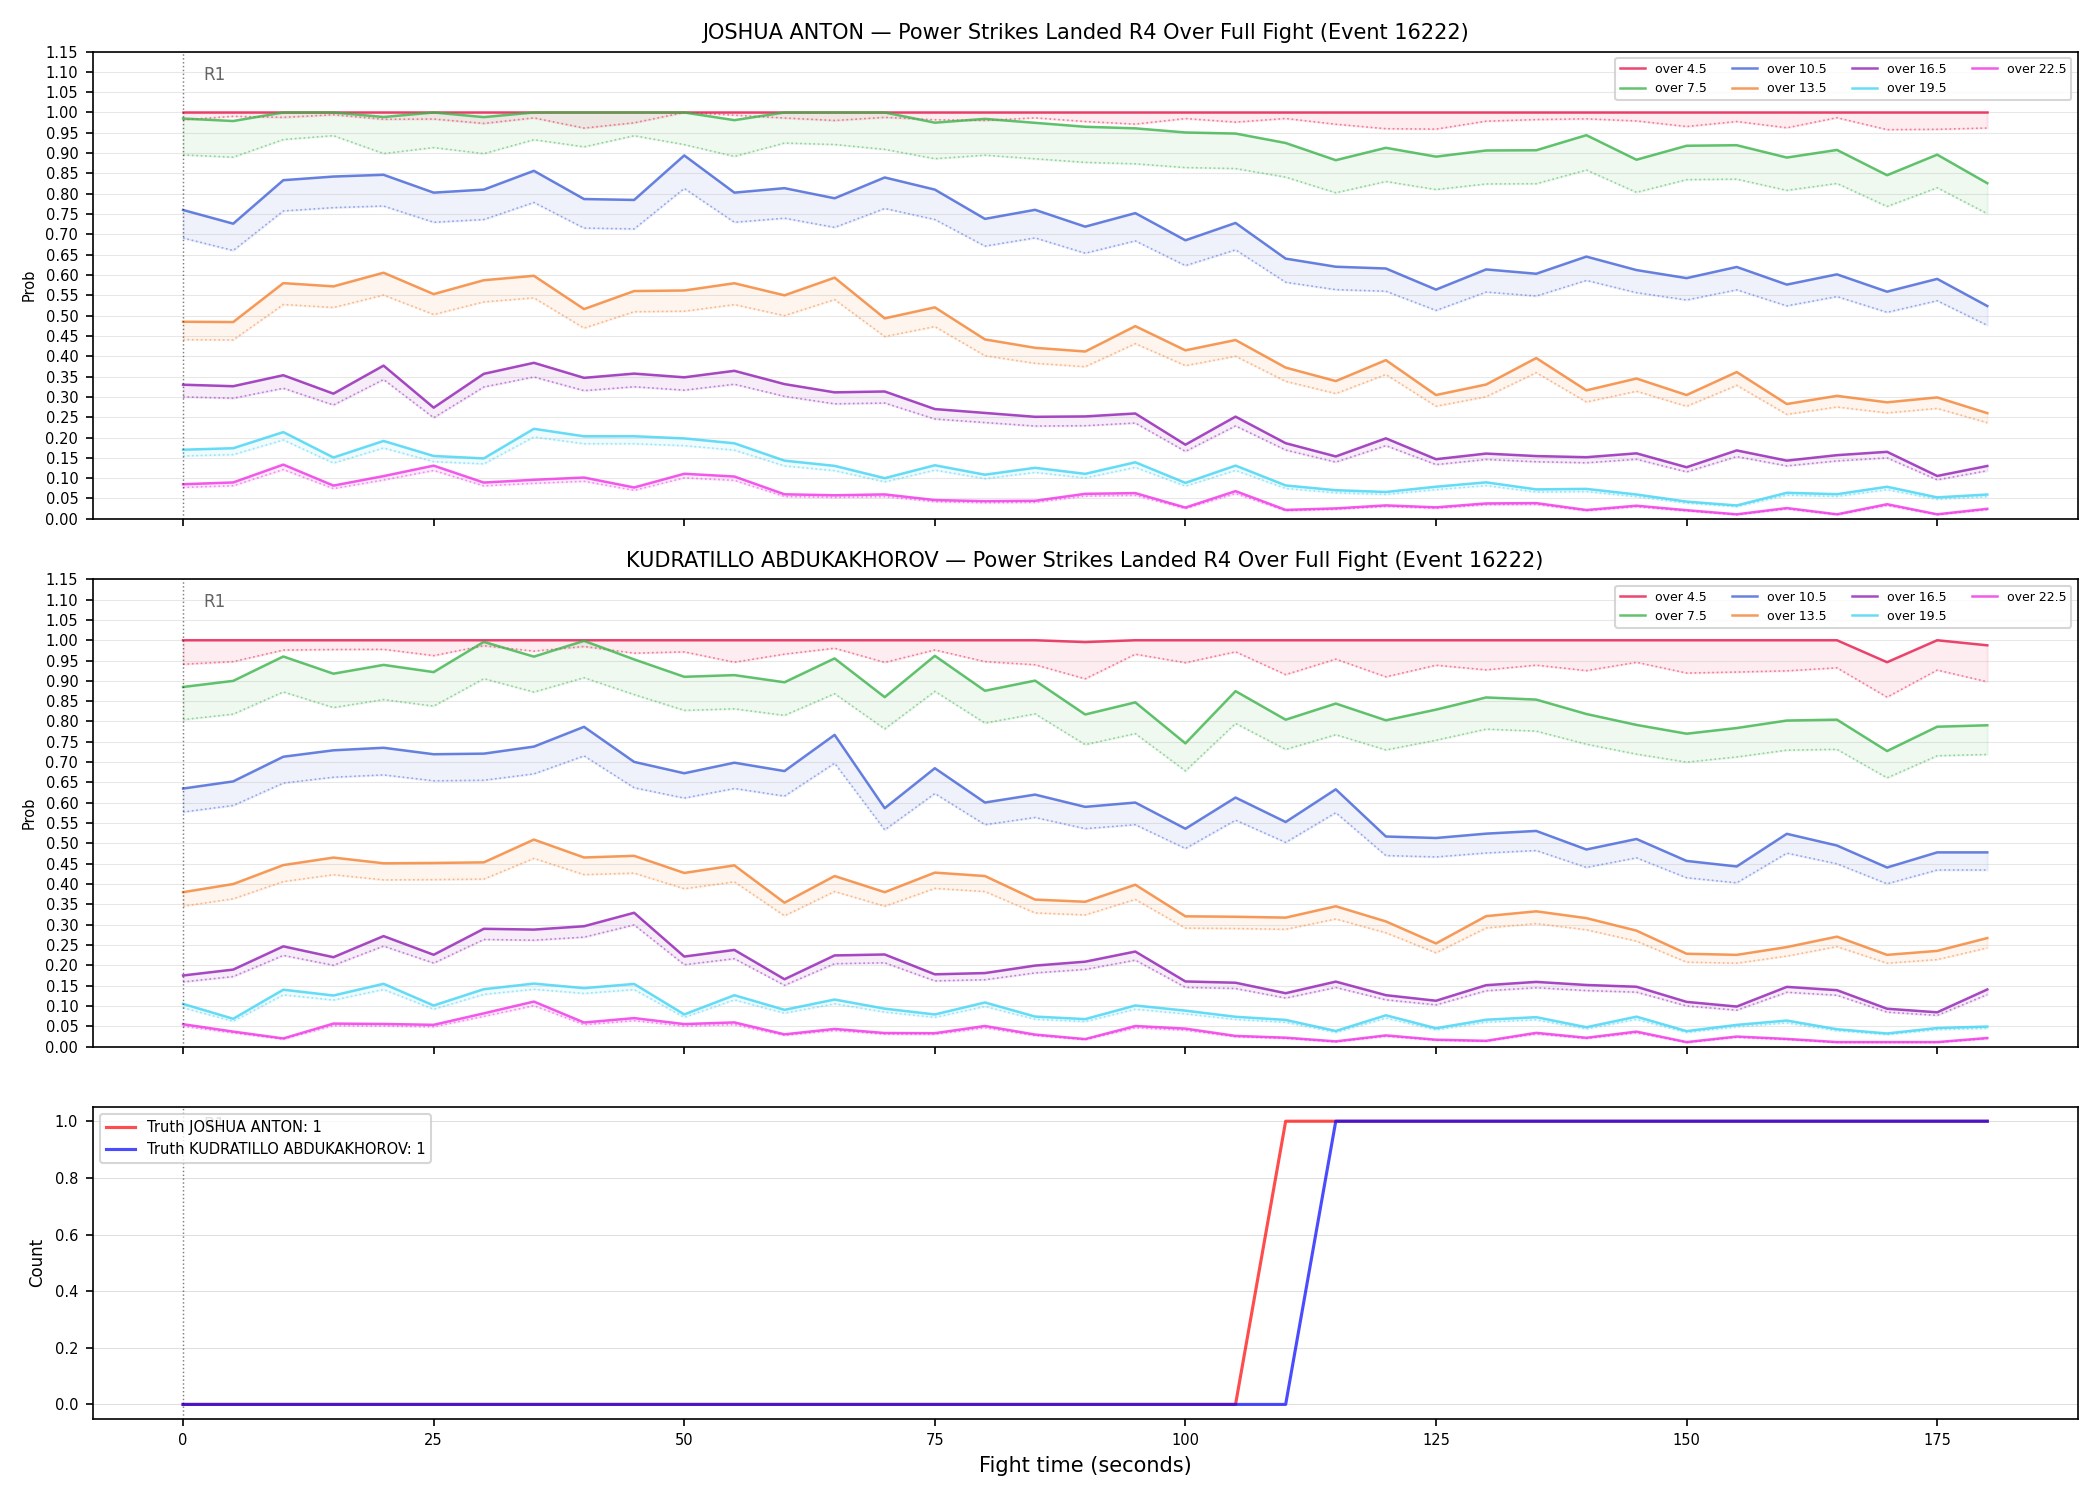Click purple 'over 16.5' swatch, Joshua Anton legend
The image size is (2100, 1500).
(1865, 69)
